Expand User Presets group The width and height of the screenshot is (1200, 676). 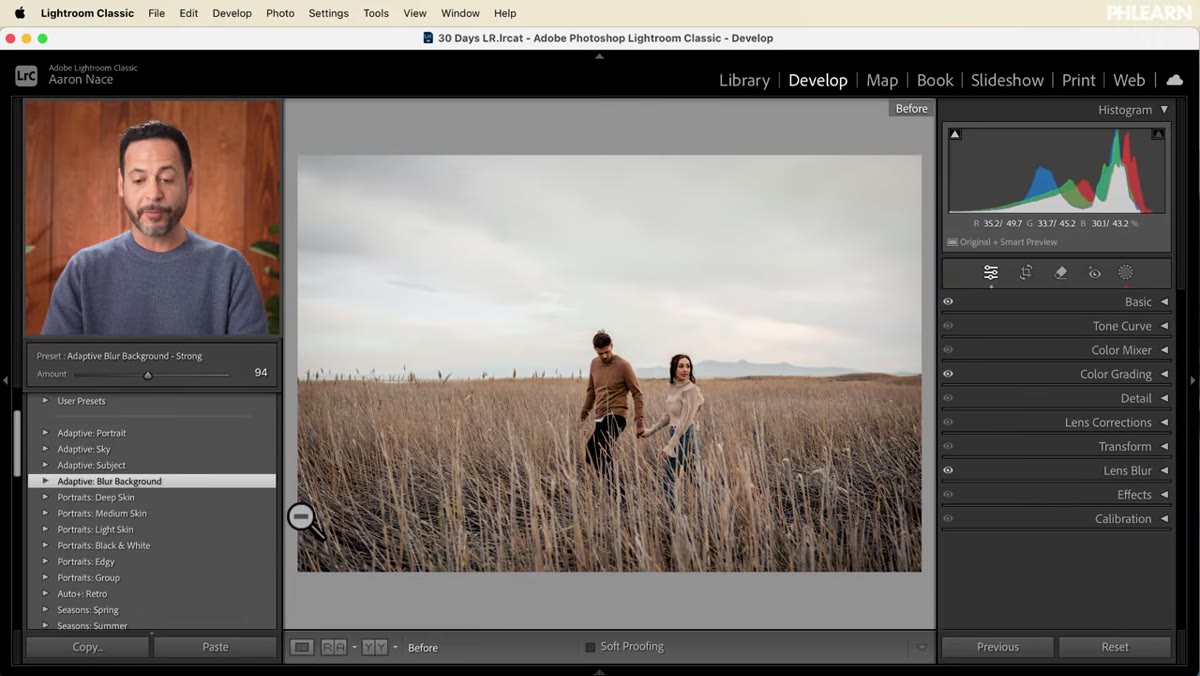pos(45,401)
